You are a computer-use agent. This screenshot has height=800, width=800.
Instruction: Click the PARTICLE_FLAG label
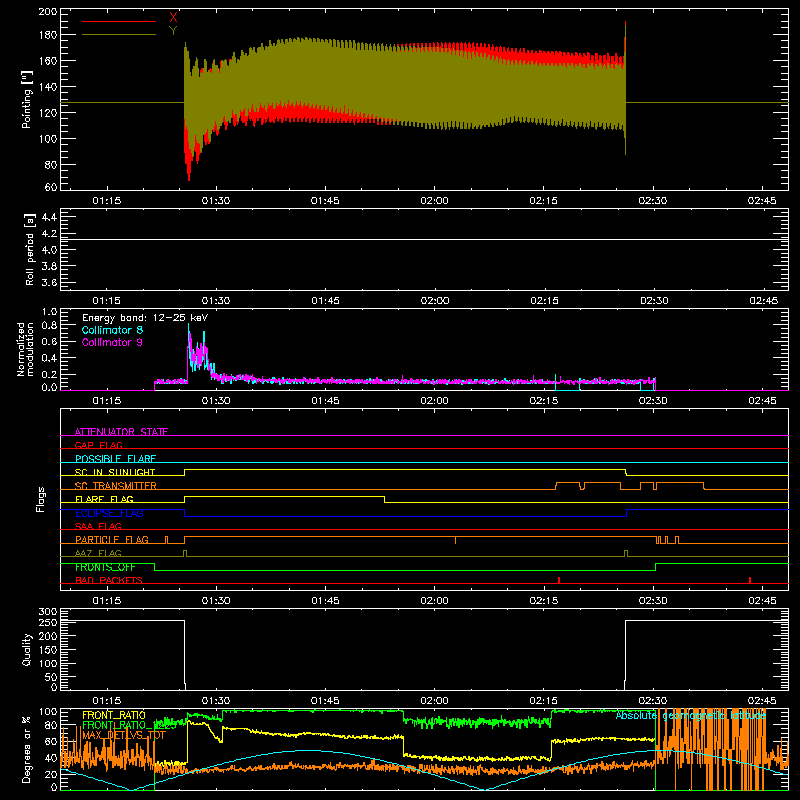tap(112, 539)
